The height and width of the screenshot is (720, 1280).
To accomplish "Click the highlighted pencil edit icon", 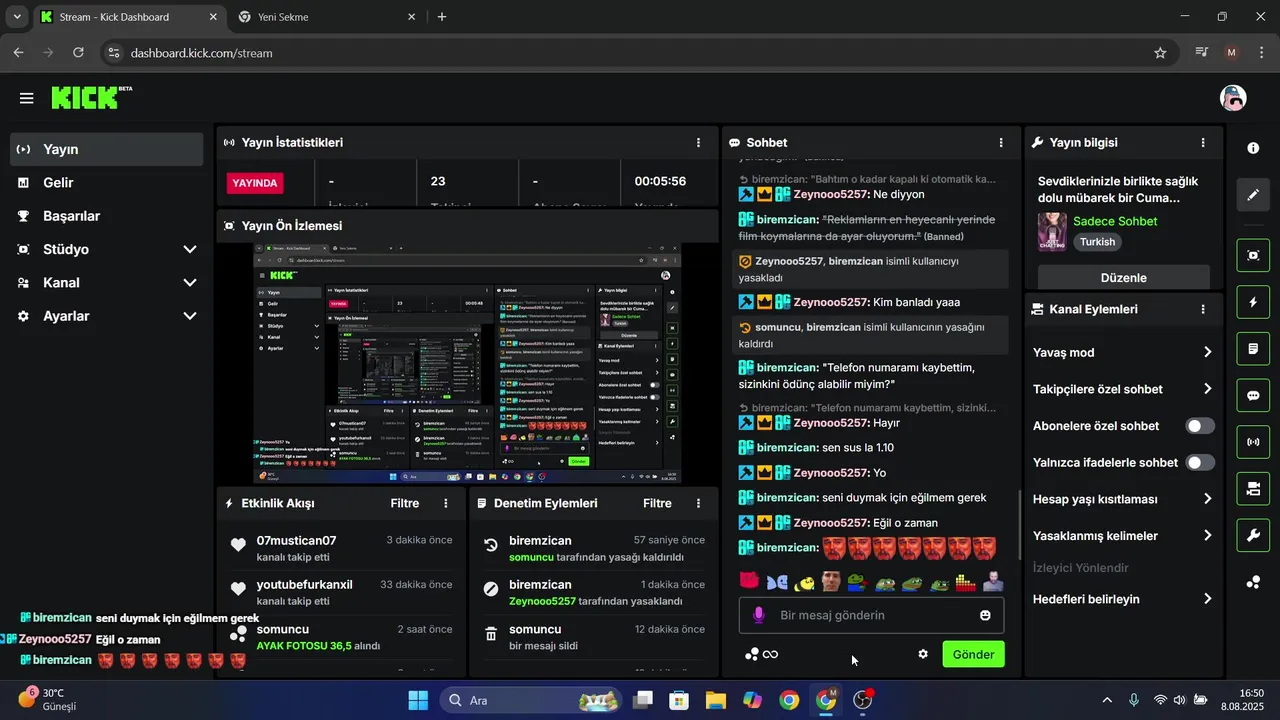I will click(1253, 195).
